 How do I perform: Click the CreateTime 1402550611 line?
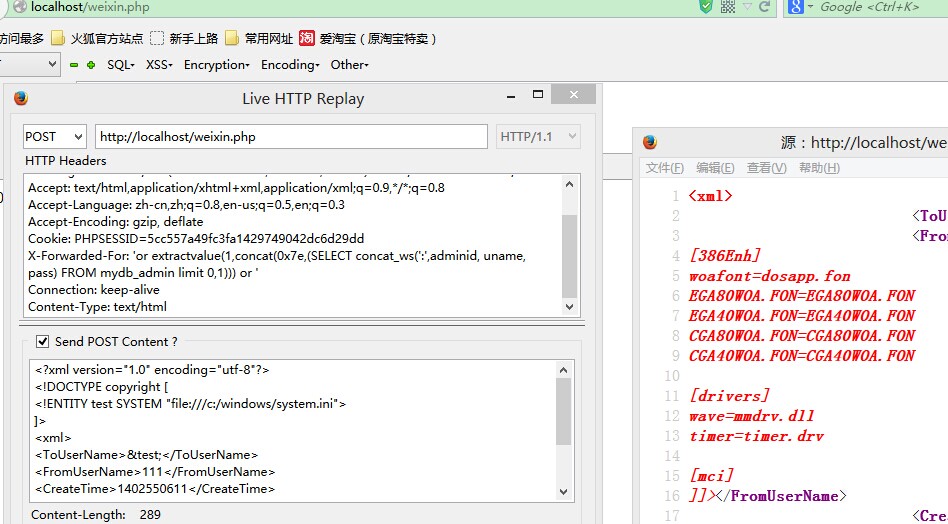click(155, 488)
